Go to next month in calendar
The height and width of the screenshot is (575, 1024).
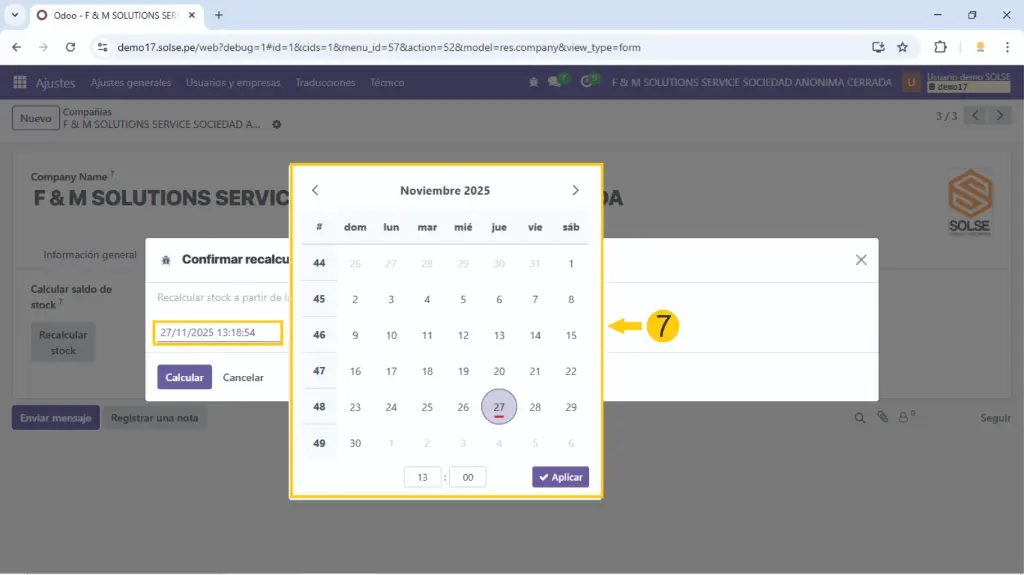click(575, 190)
